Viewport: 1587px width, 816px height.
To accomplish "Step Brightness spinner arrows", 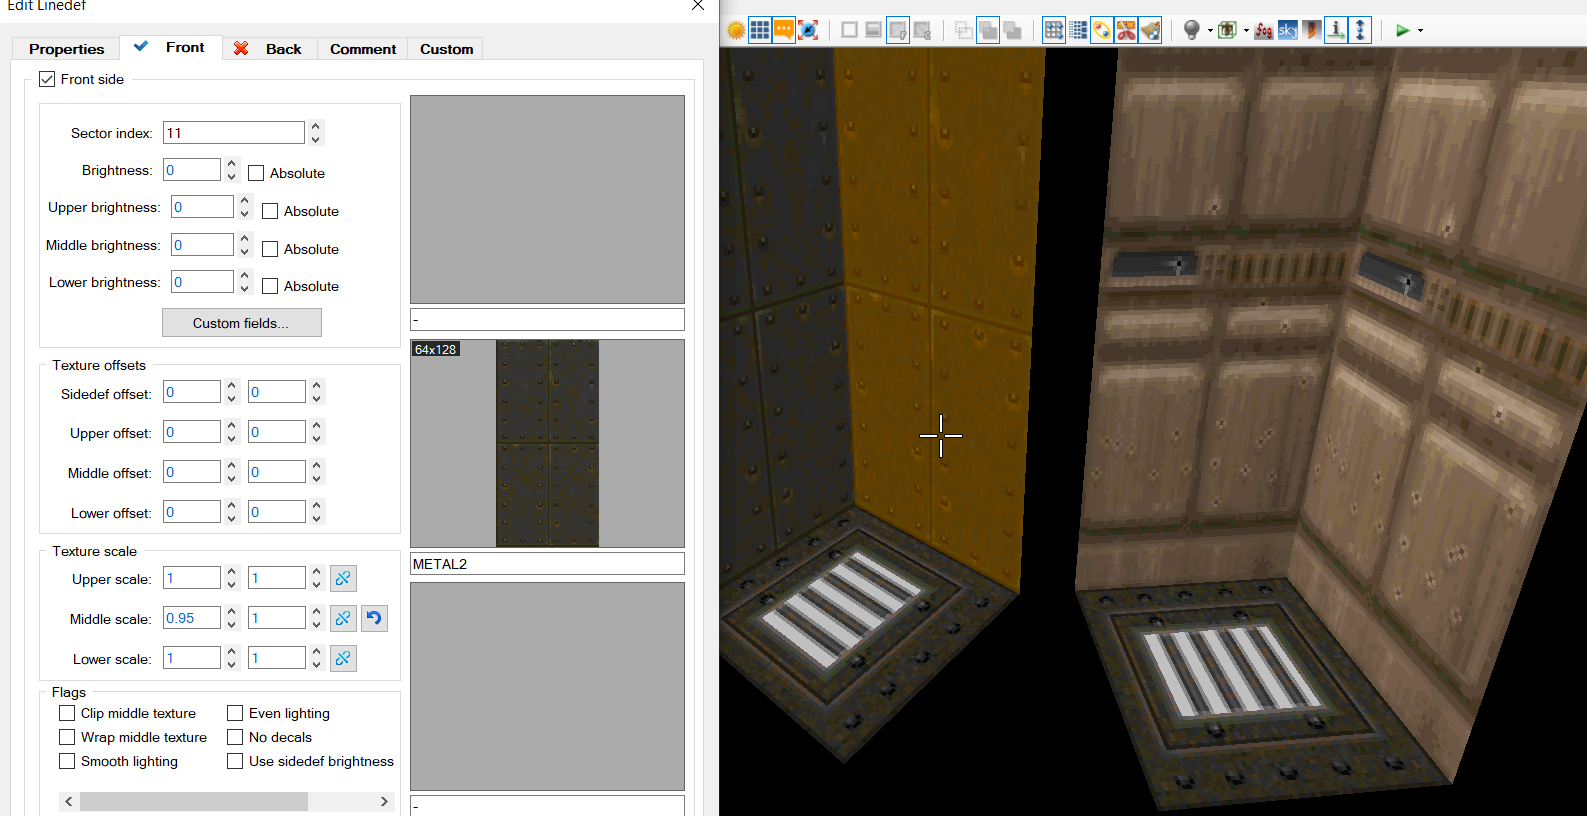I will [x=232, y=170].
